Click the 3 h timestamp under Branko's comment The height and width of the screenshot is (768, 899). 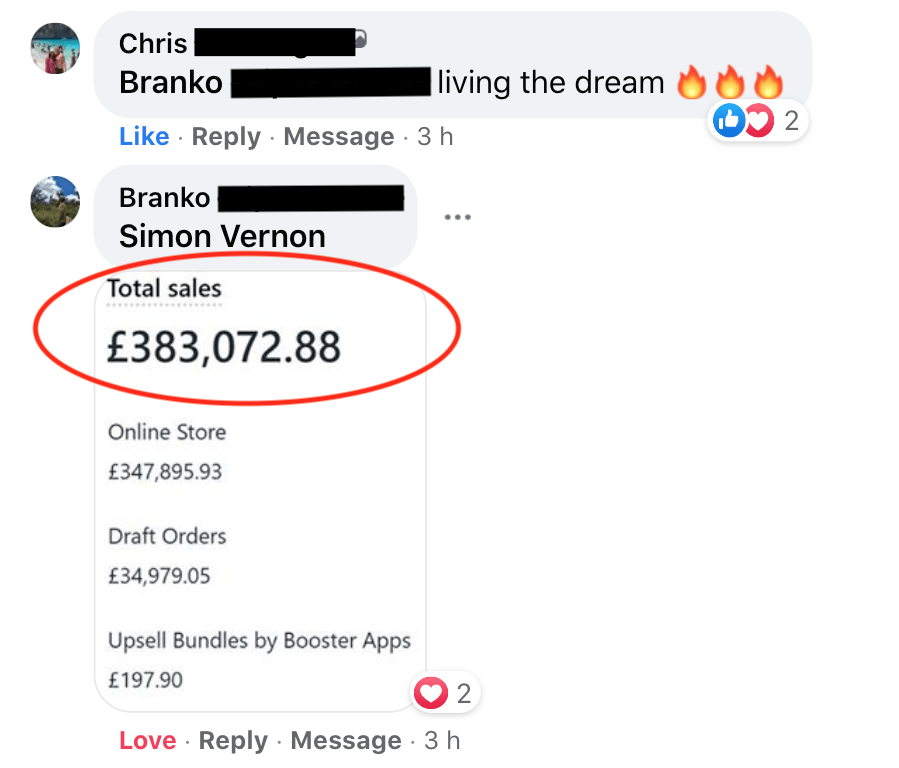pyautogui.click(x=442, y=740)
